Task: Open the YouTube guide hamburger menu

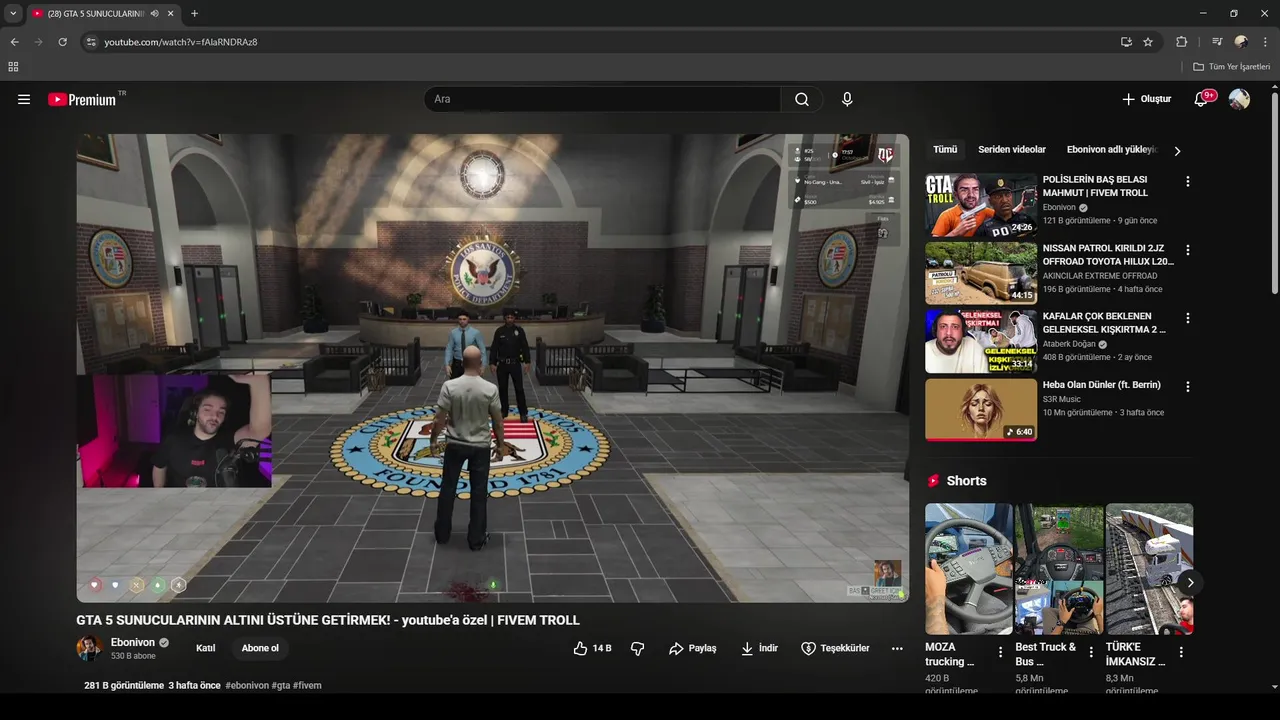Action: 24,99
